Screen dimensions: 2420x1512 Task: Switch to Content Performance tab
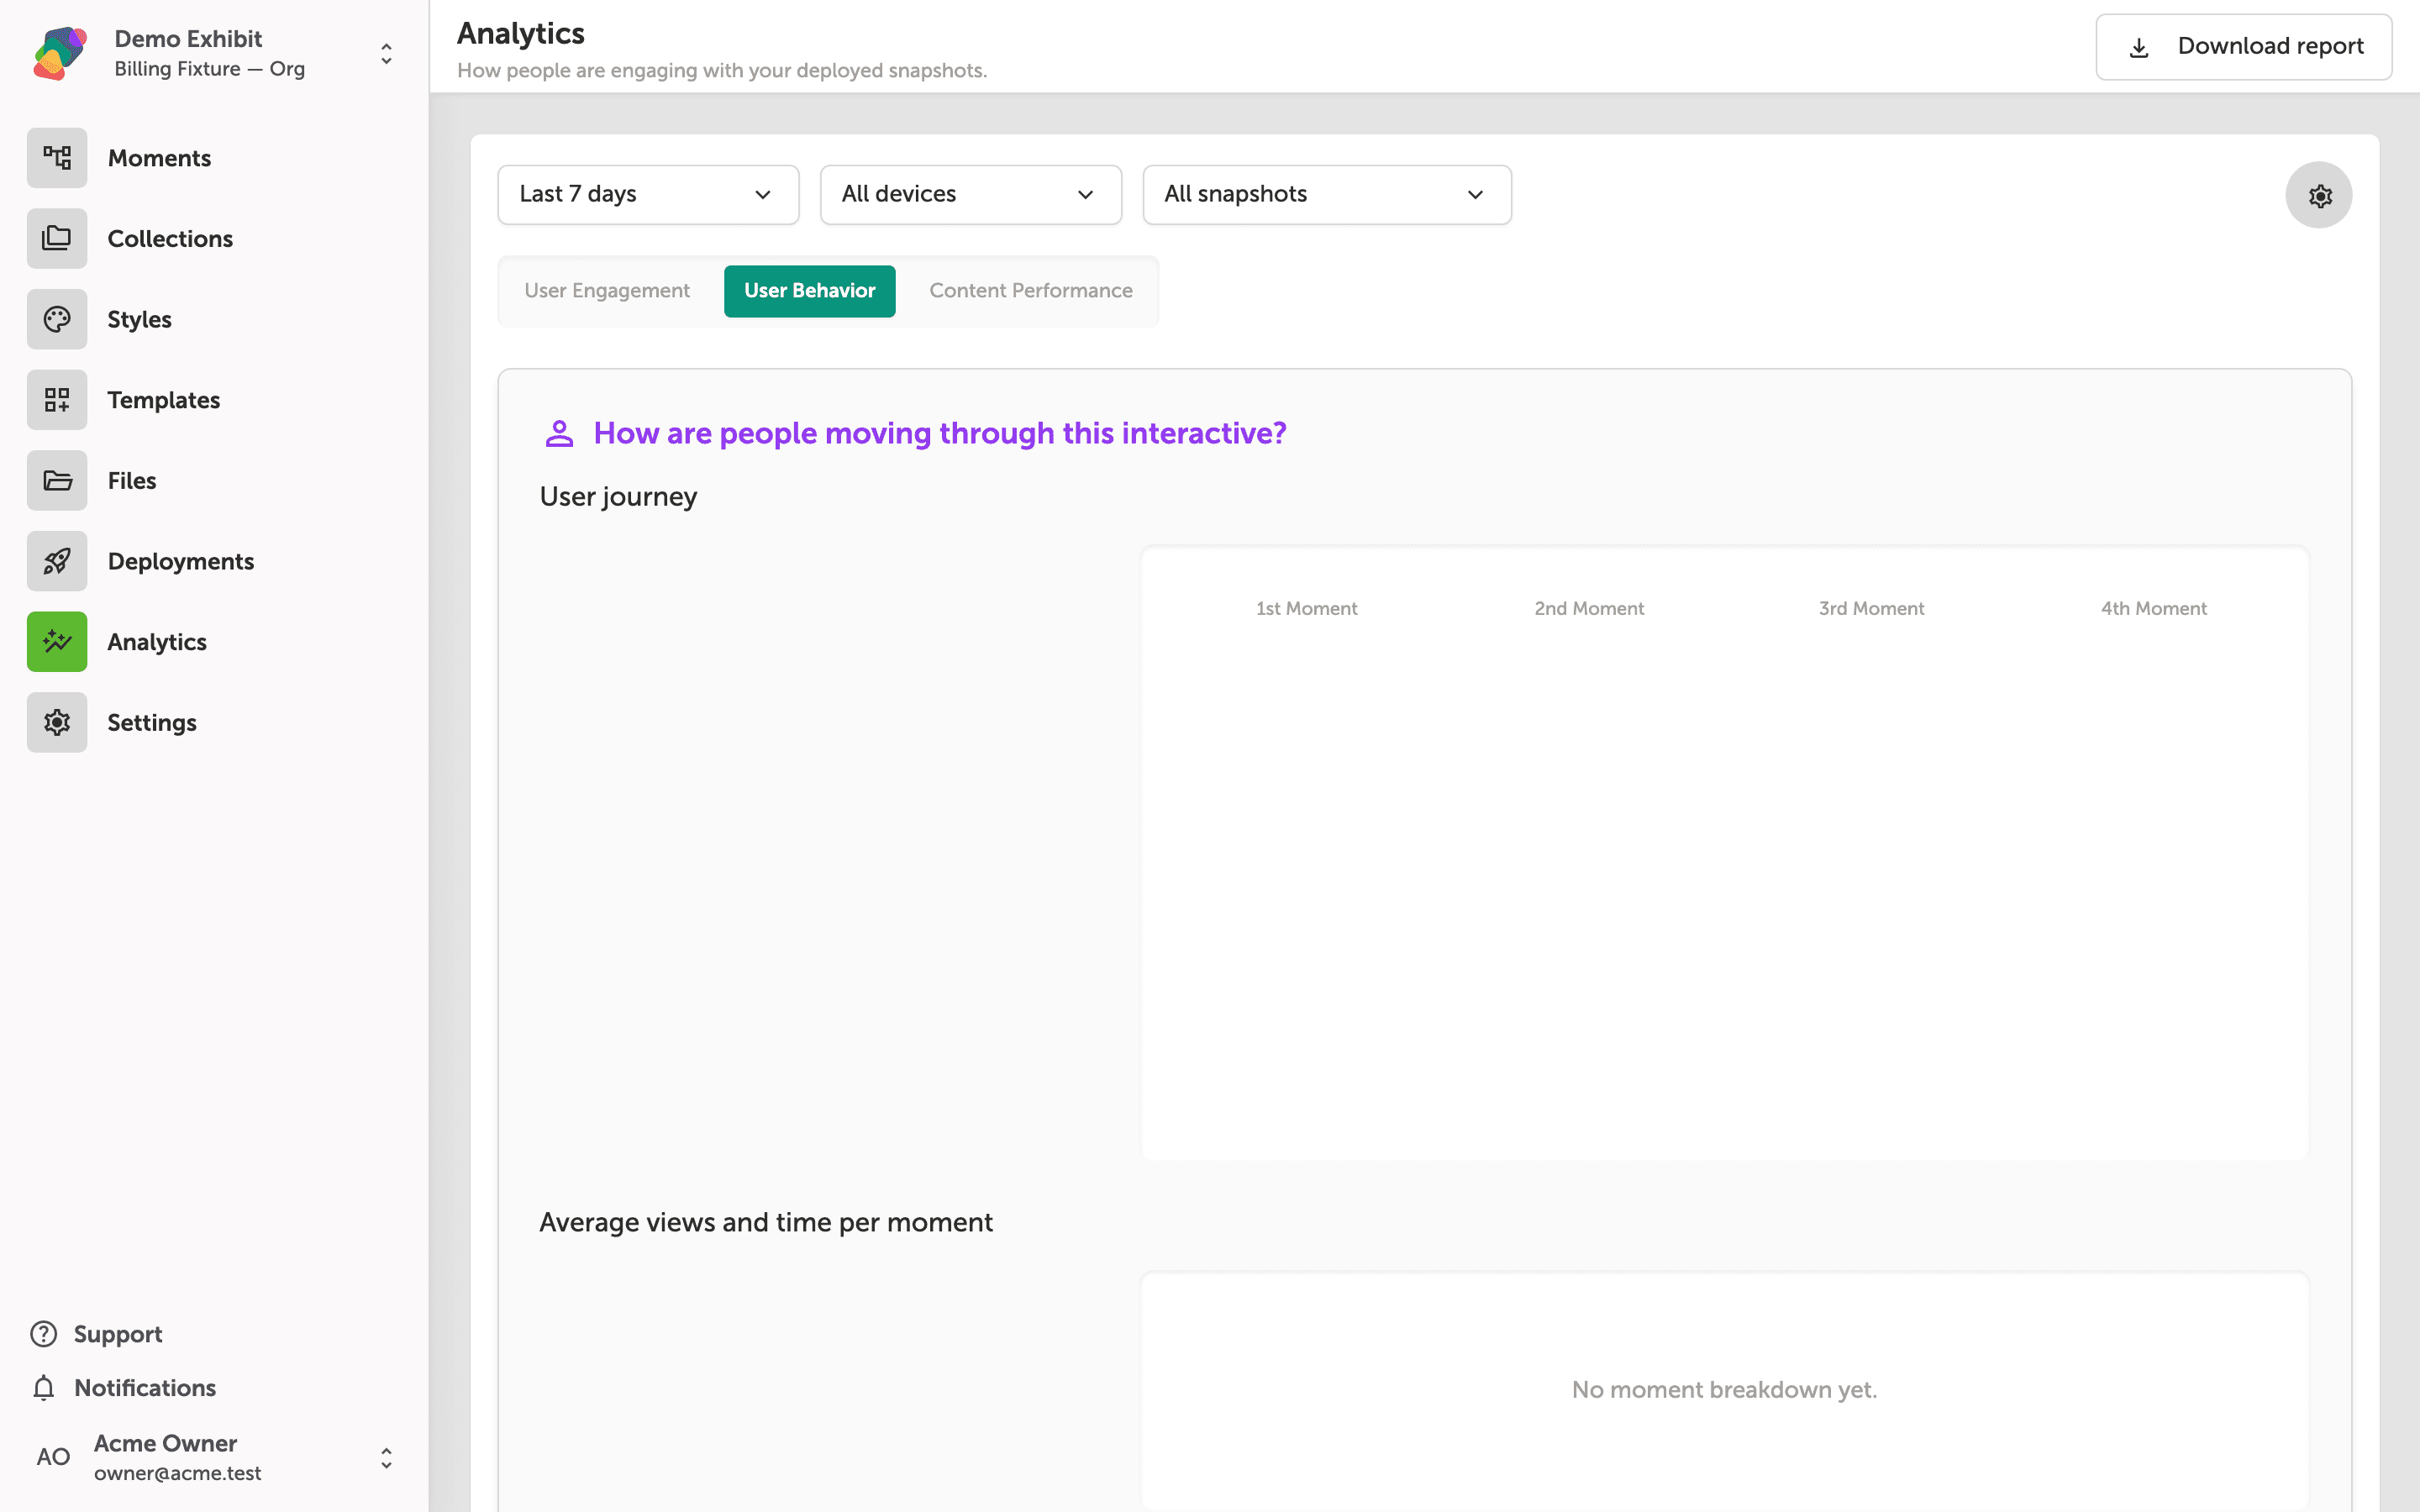1030,291
